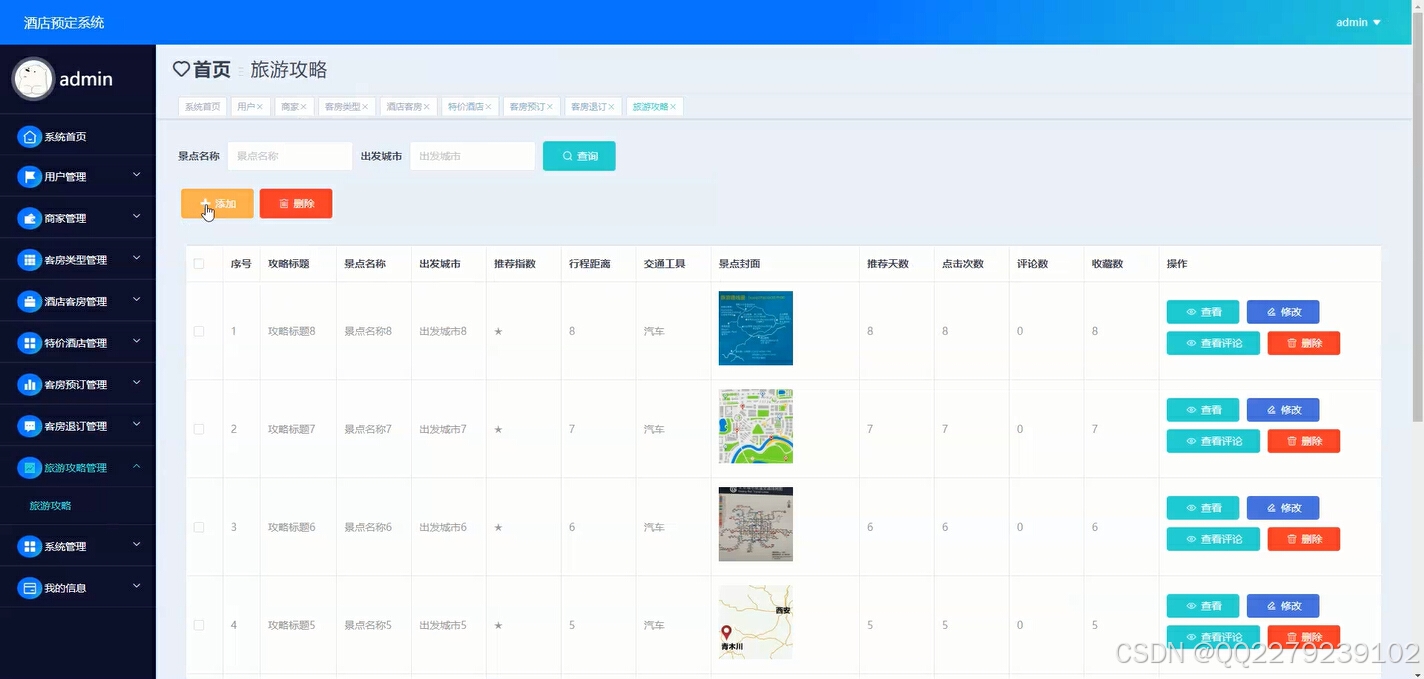The width and height of the screenshot is (1424, 679).
Task: Select the checkbox beside 攻略标题6
Action: [199, 527]
